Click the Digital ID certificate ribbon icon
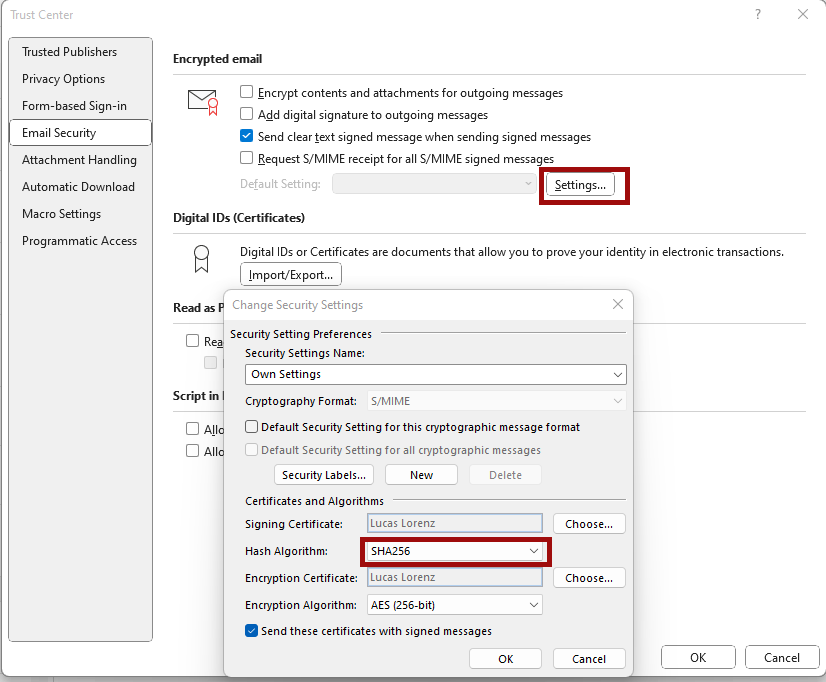826x682 pixels. pos(201,259)
